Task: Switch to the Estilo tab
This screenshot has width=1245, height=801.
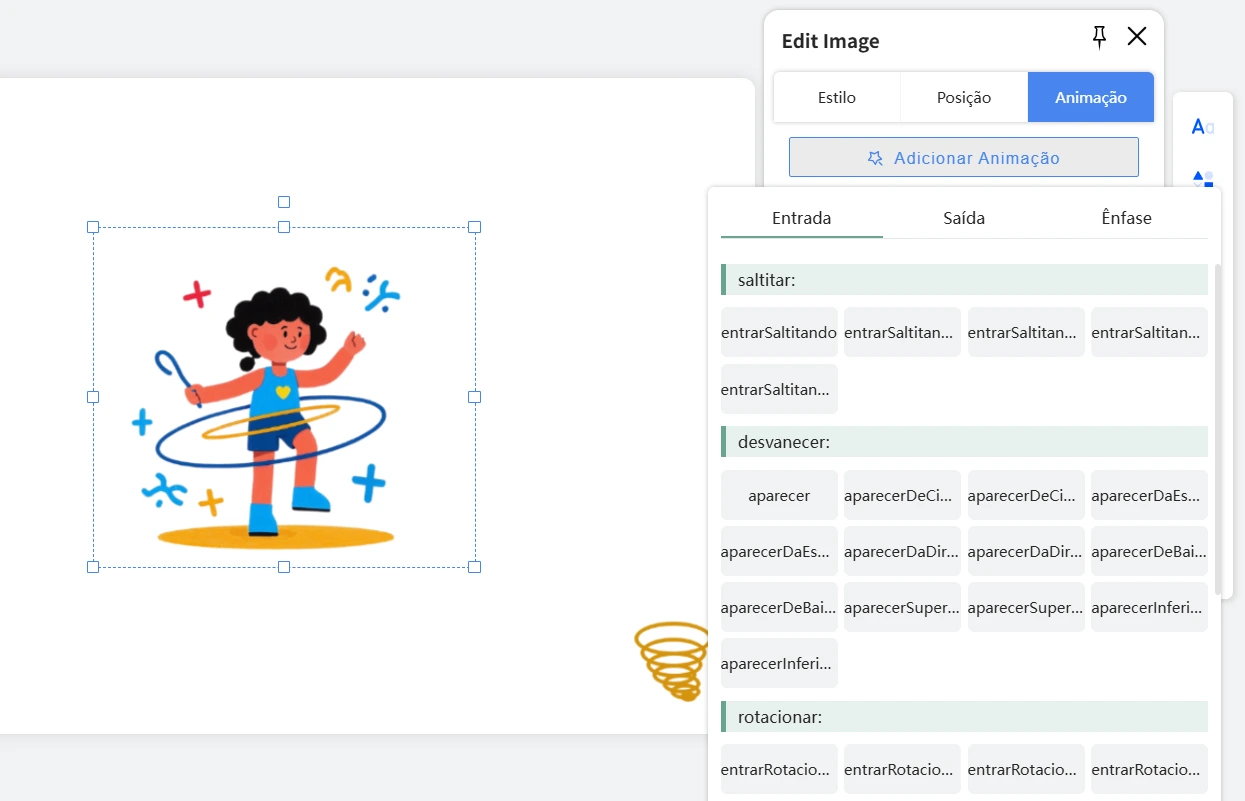Action: [x=837, y=97]
